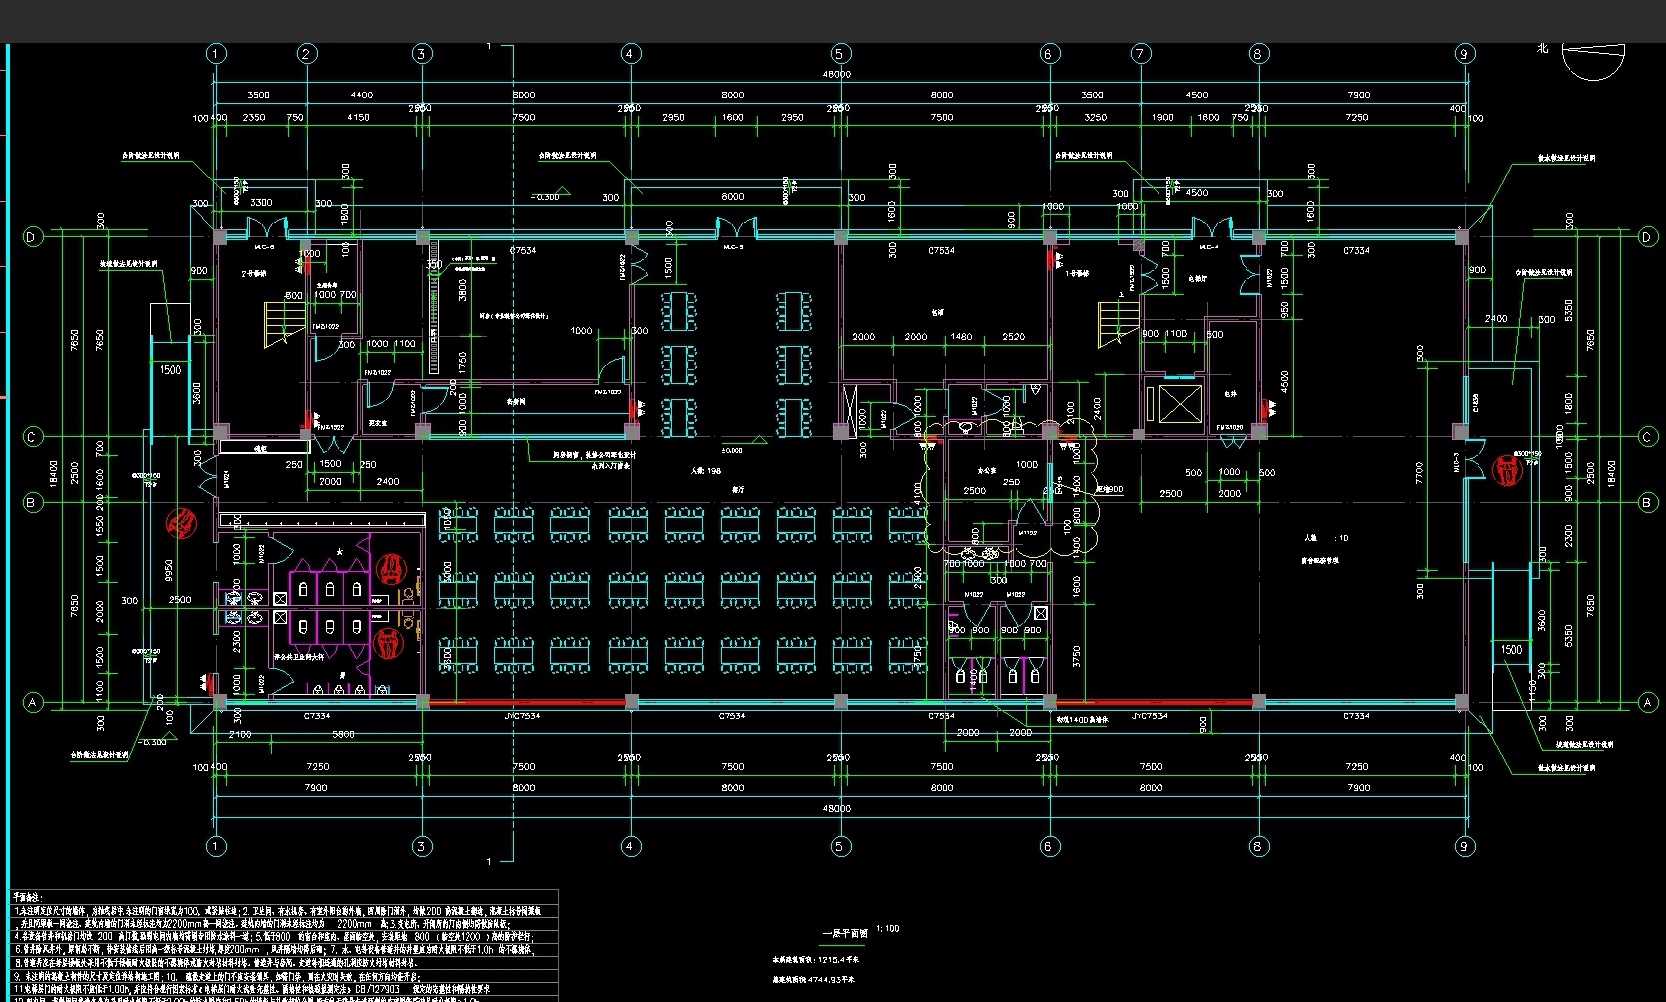Select red seal stamp at right entrance
Screen dimensions: 1666x1002
point(1506,469)
